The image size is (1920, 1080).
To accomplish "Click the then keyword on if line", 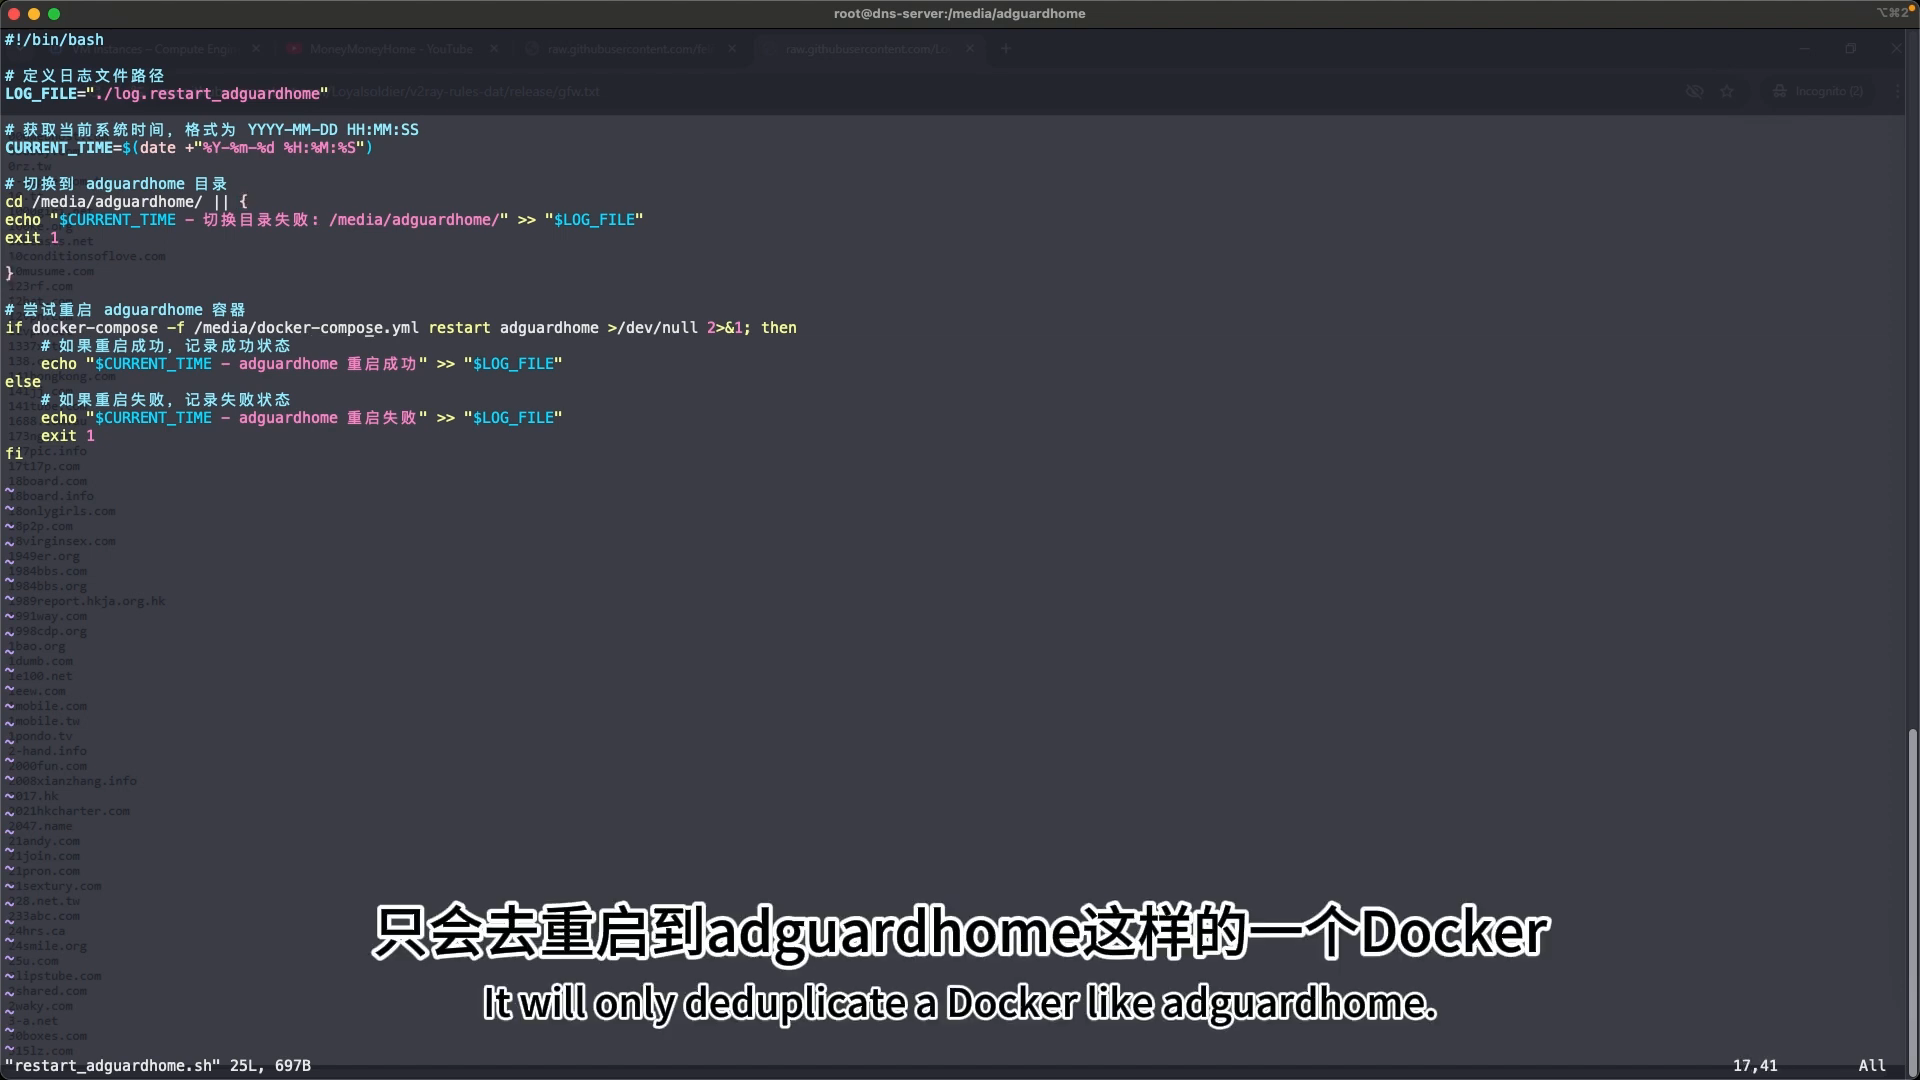I will click(x=779, y=328).
